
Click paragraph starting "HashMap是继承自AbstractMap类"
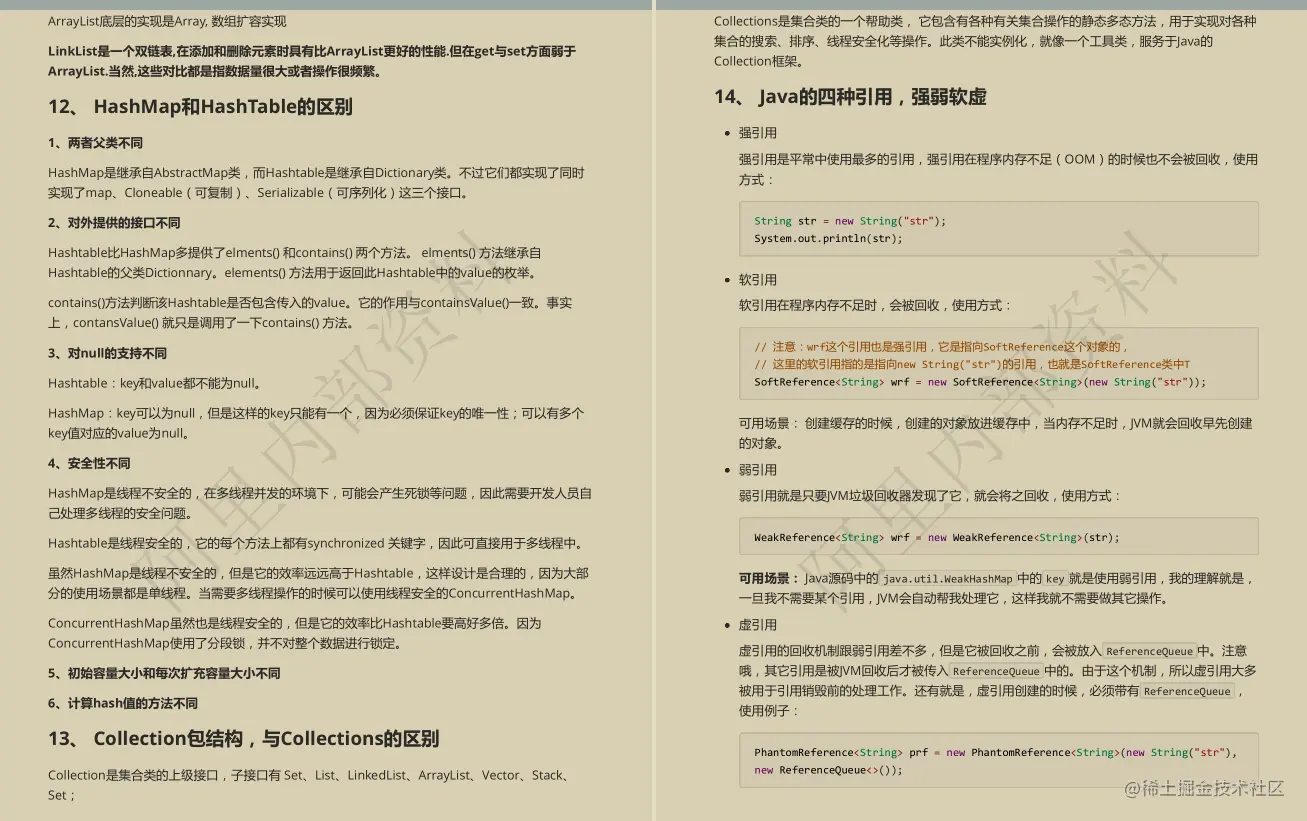[316, 183]
